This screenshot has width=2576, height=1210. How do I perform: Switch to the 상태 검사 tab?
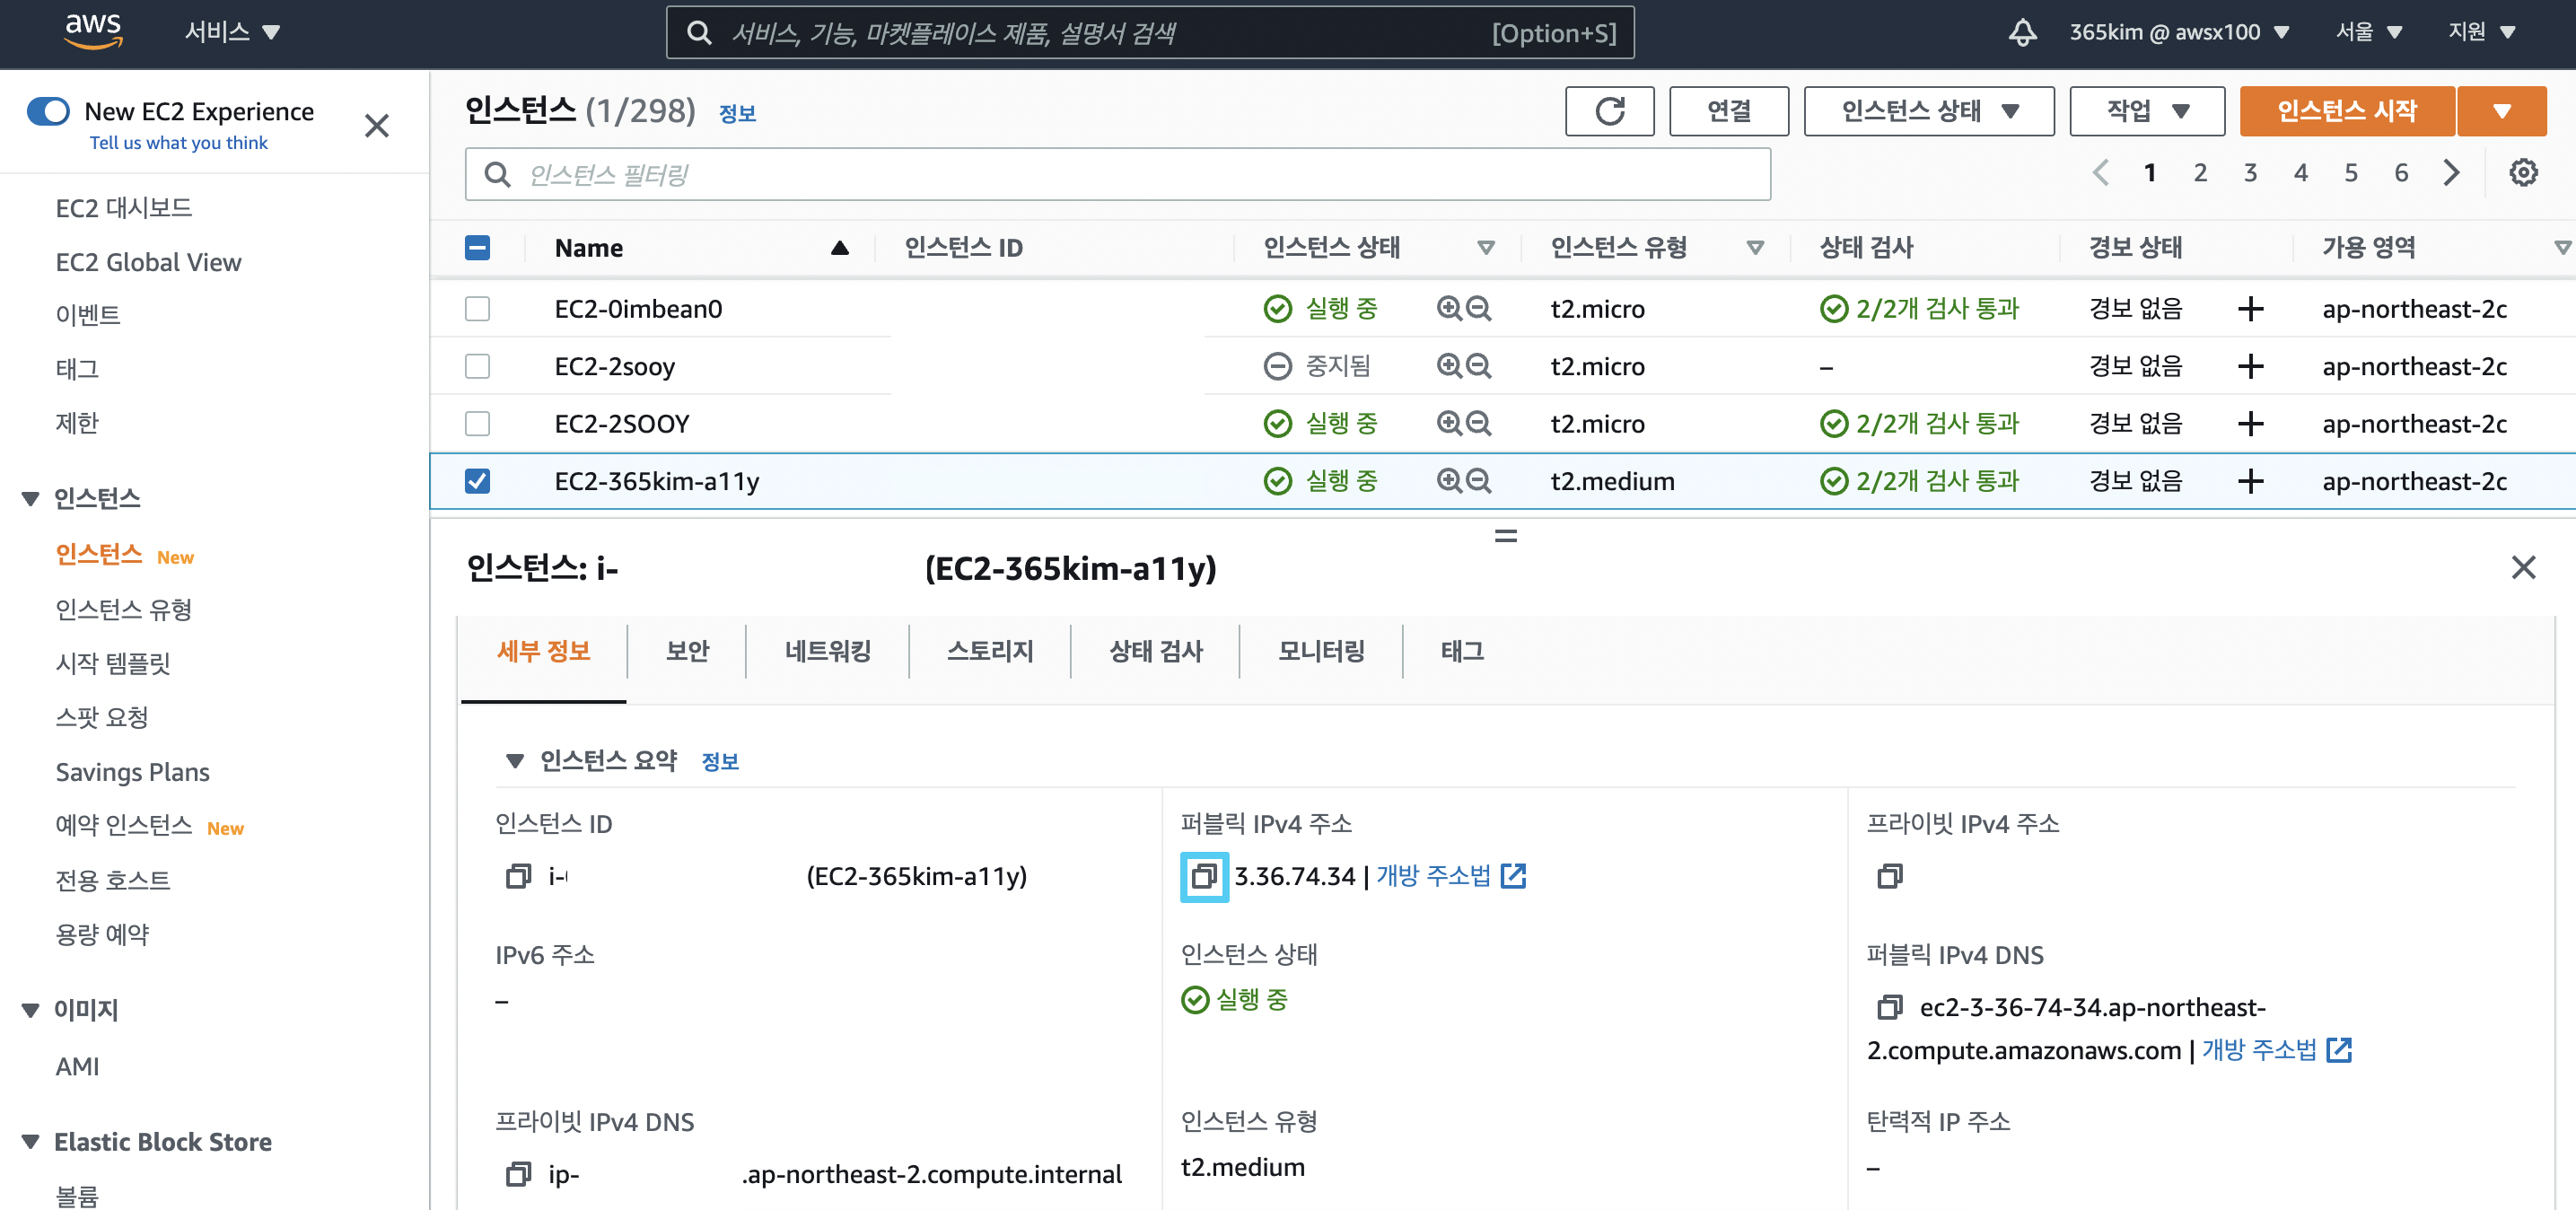pyautogui.click(x=1155, y=651)
